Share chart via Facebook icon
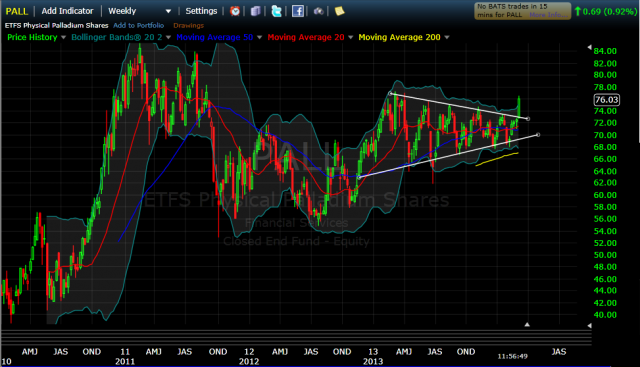640x367 pixels. [x=298, y=11]
